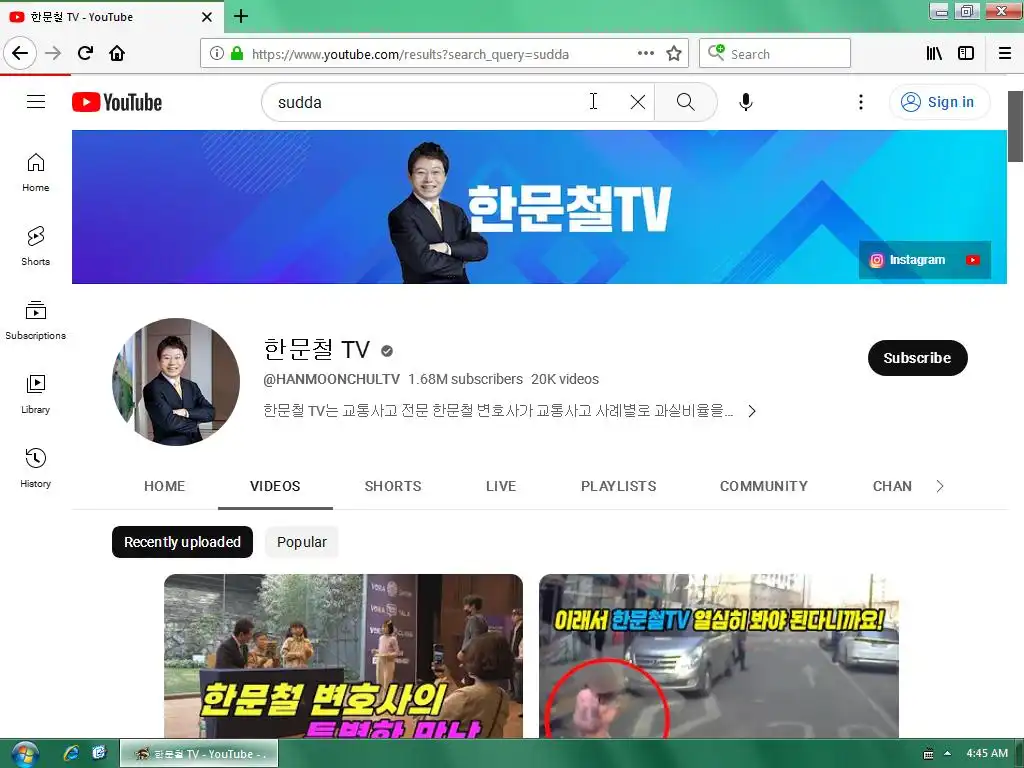
Task: Clear the search query with X
Action: [638, 102]
